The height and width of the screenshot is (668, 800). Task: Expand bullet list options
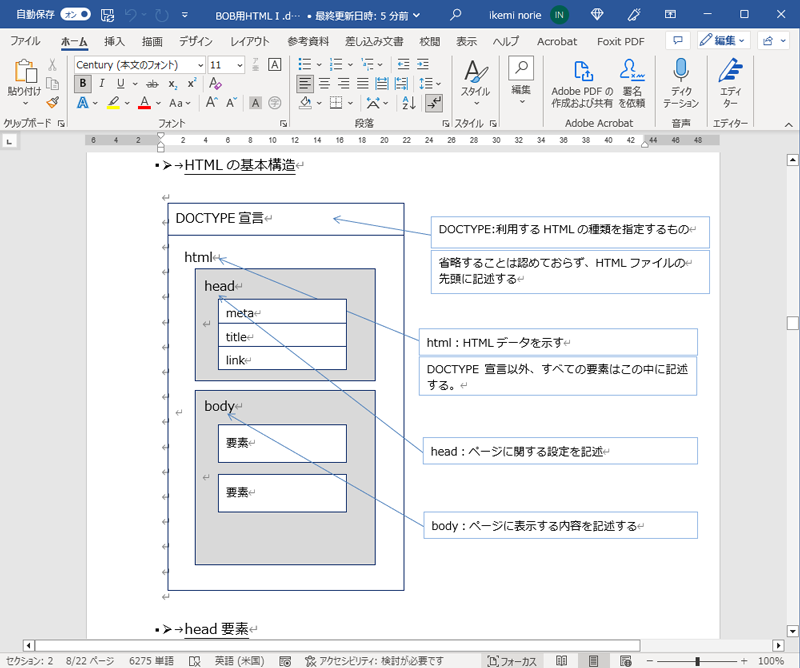[319, 65]
